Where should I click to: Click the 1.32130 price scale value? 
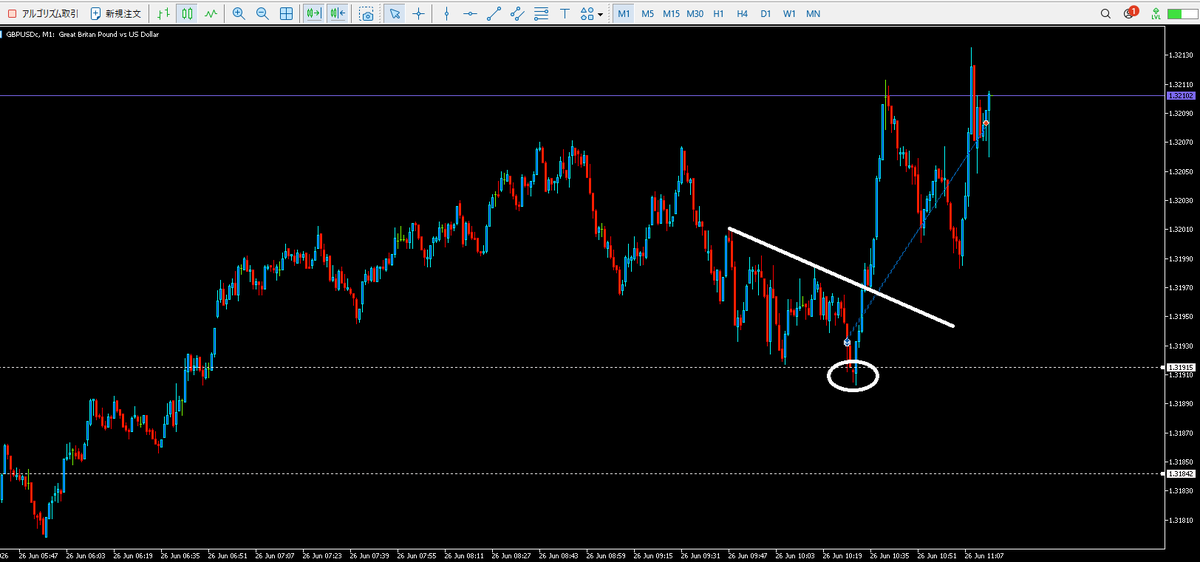pyautogui.click(x=1180, y=55)
